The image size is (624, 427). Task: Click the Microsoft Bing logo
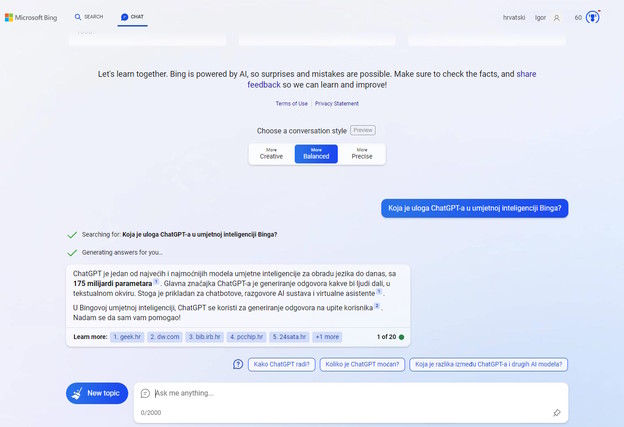[31, 18]
